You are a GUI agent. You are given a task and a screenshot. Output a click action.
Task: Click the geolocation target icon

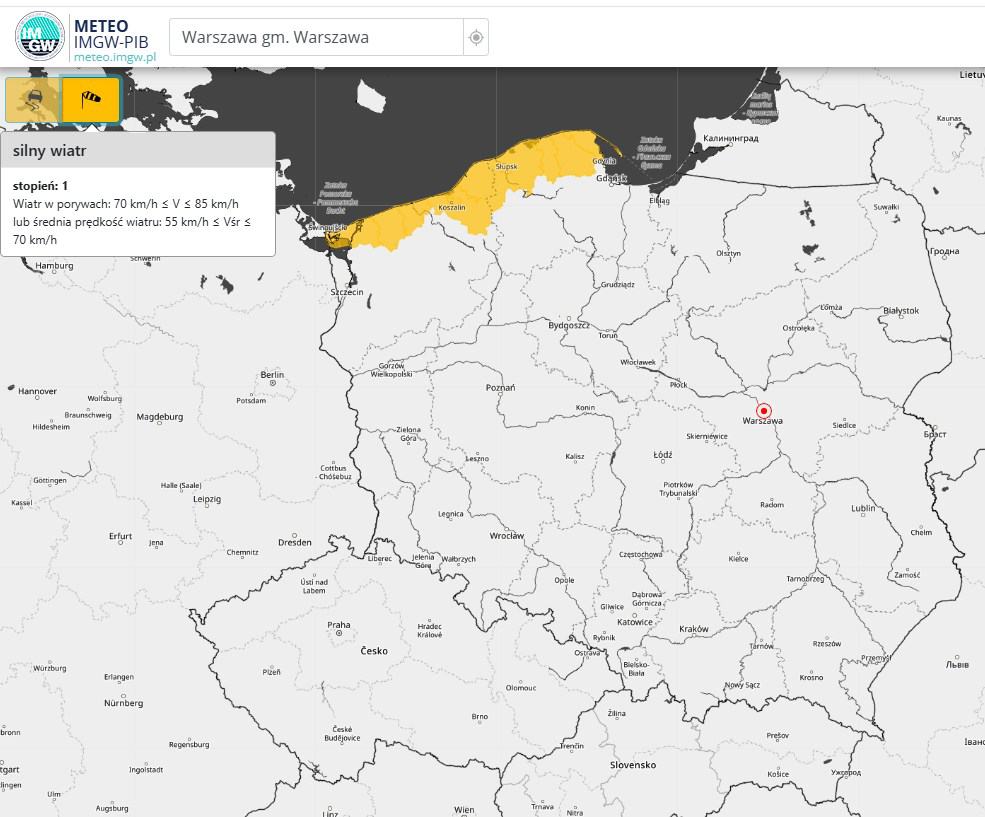[477, 38]
